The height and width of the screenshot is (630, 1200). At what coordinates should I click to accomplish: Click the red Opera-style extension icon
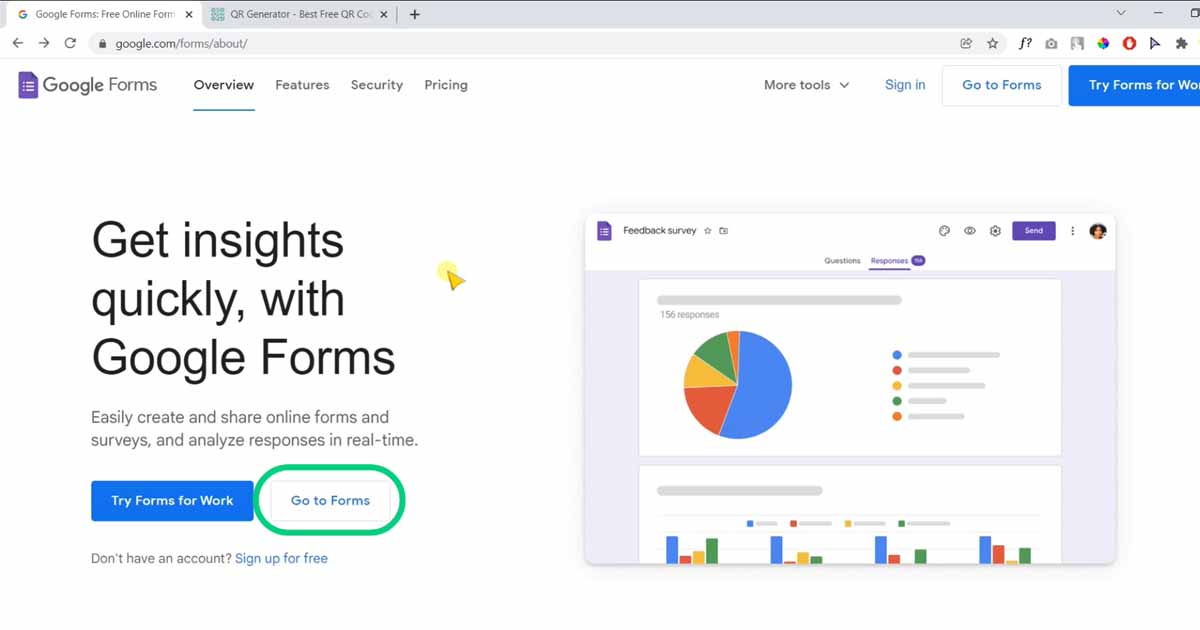pos(1129,43)
